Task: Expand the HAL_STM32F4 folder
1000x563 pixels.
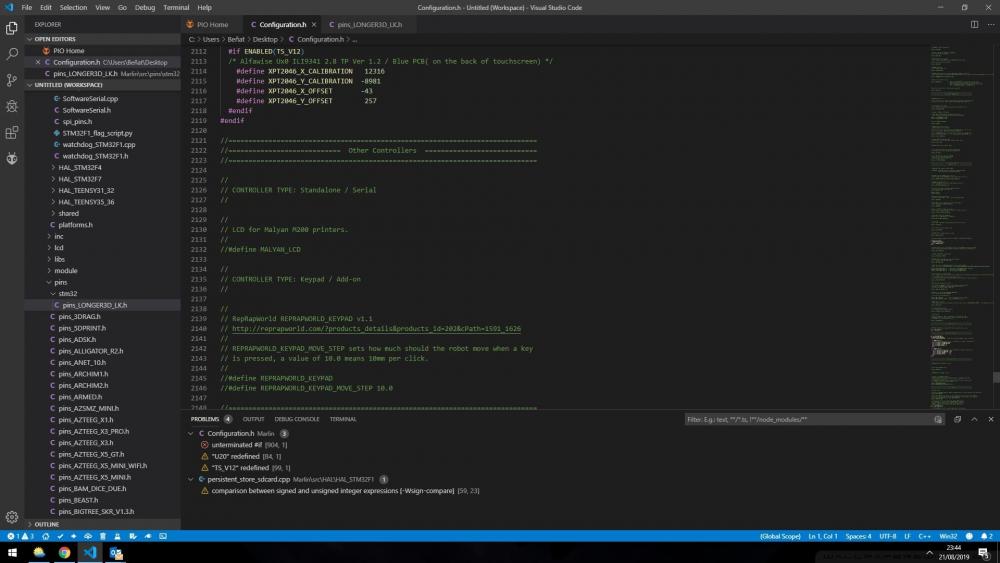Action: point(80,167)
